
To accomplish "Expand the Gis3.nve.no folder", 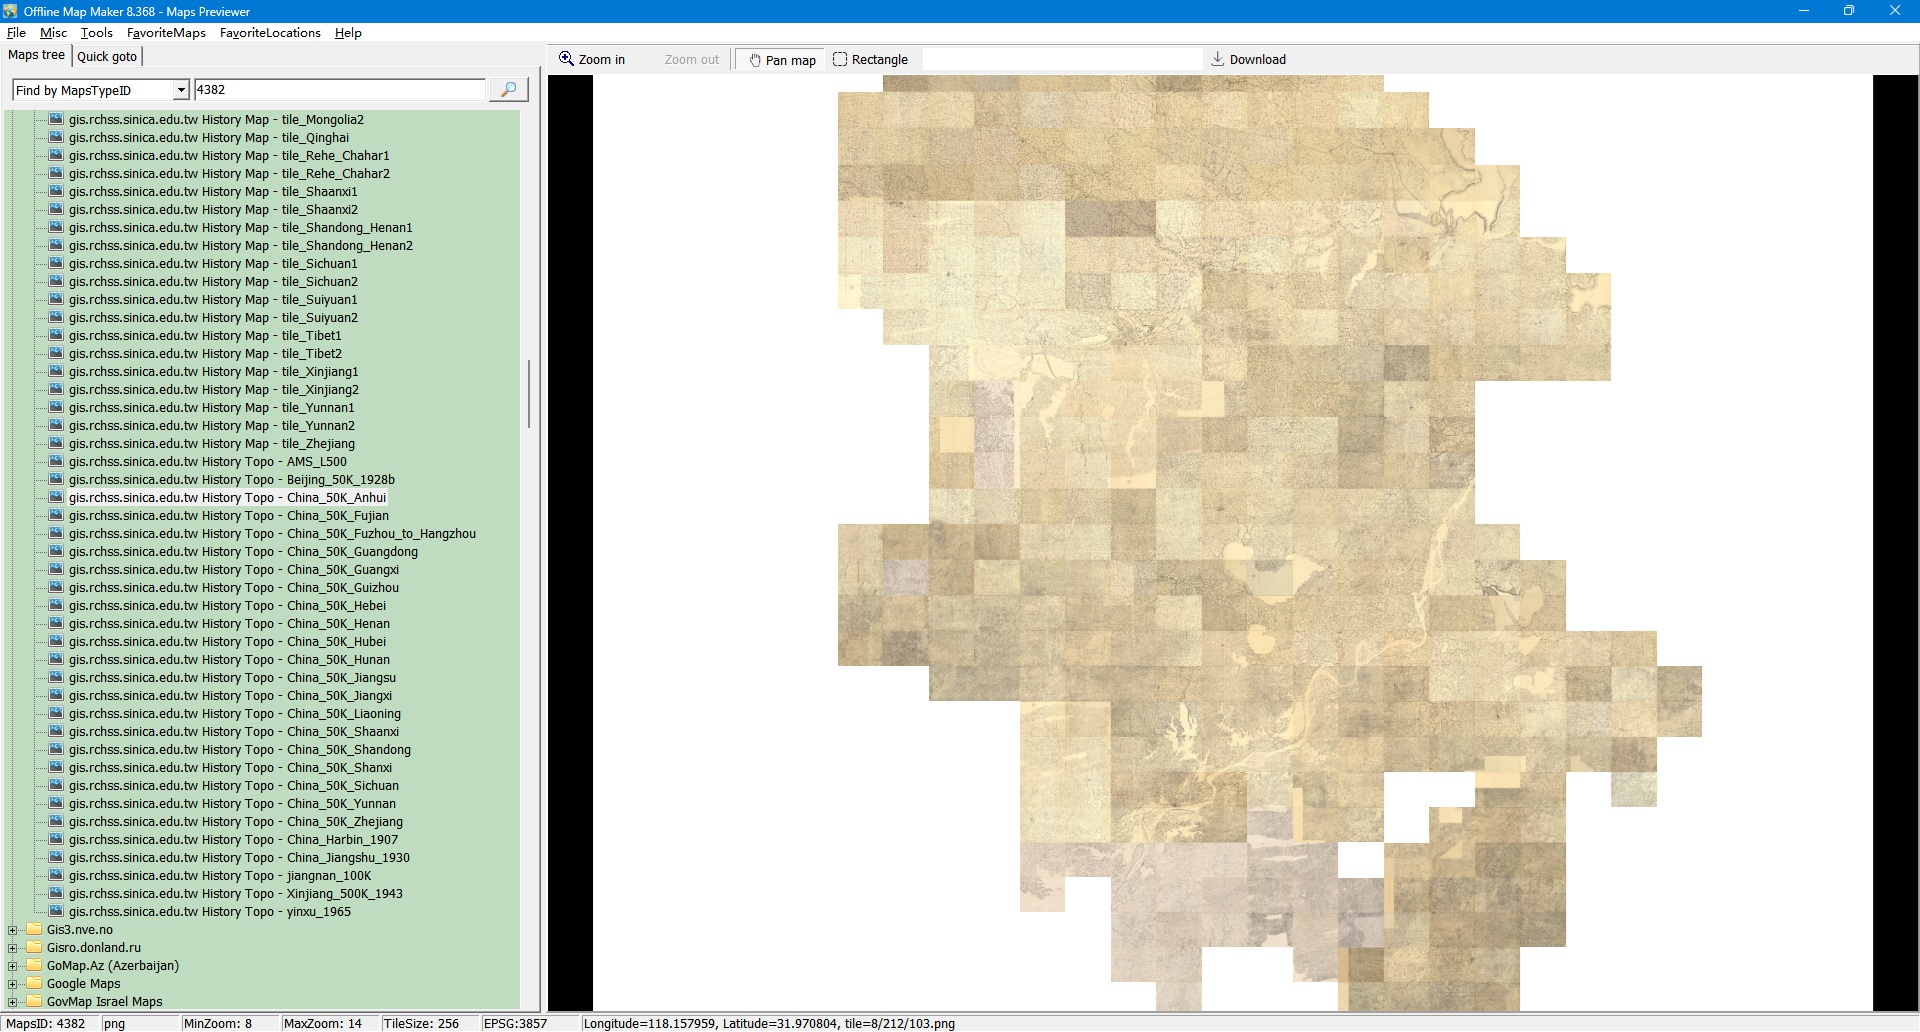I will point(13,930).
